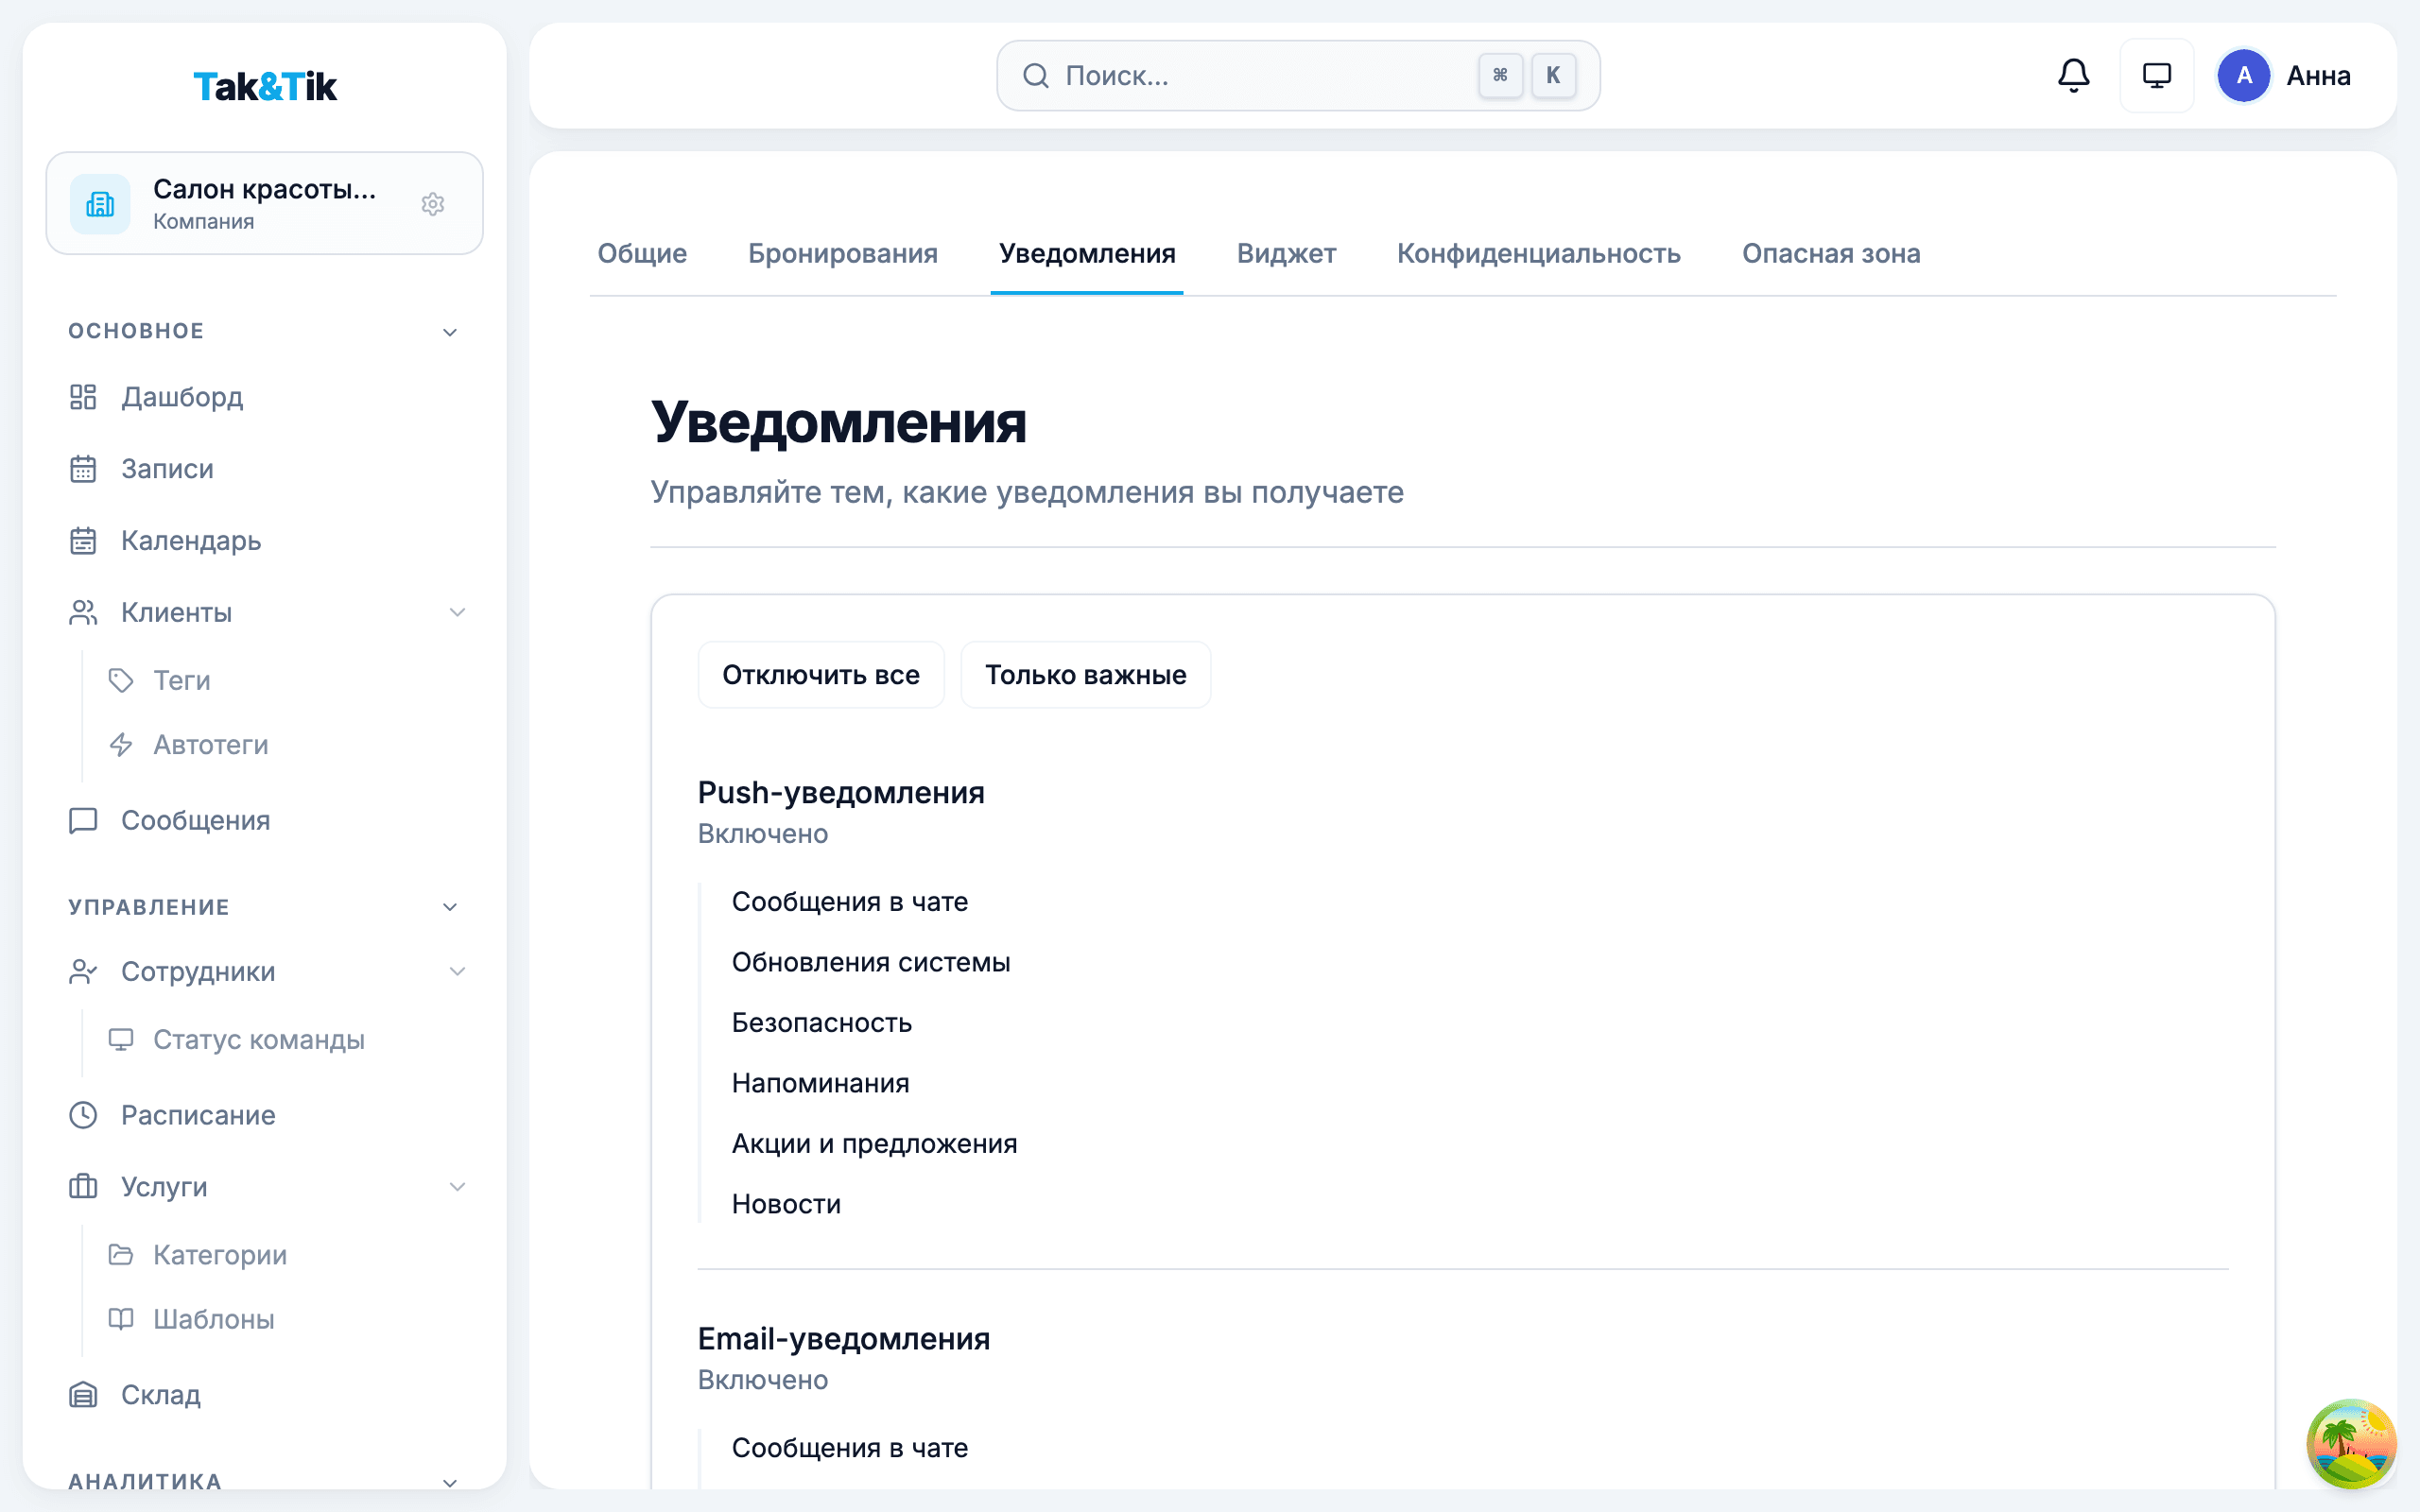Select the Статус команды monitor icon
Screen dimensions: 2420x1512
click(x=121, y=1039)
